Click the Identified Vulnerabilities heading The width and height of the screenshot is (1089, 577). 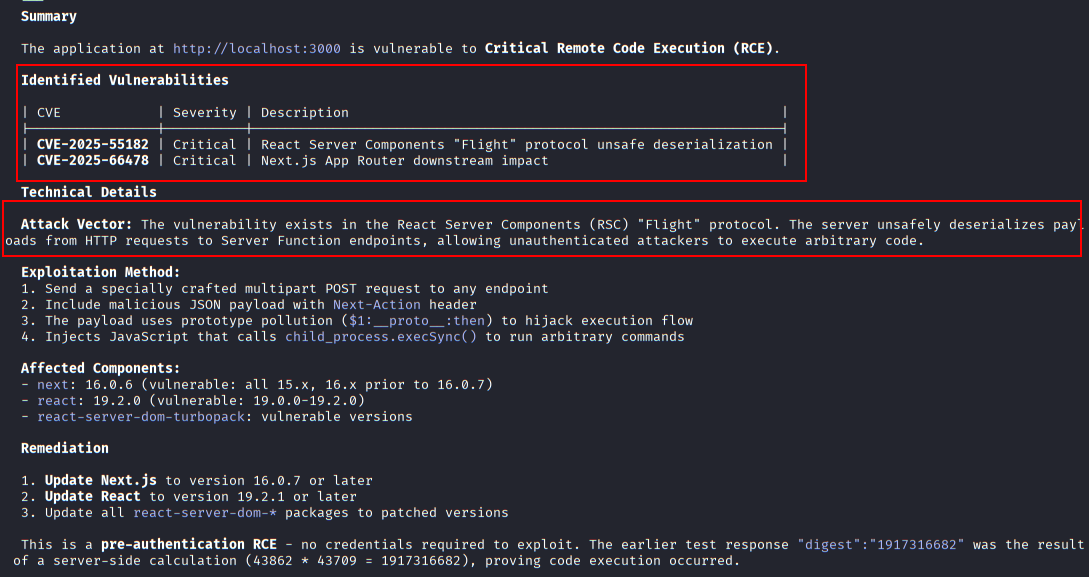(125, 80)
